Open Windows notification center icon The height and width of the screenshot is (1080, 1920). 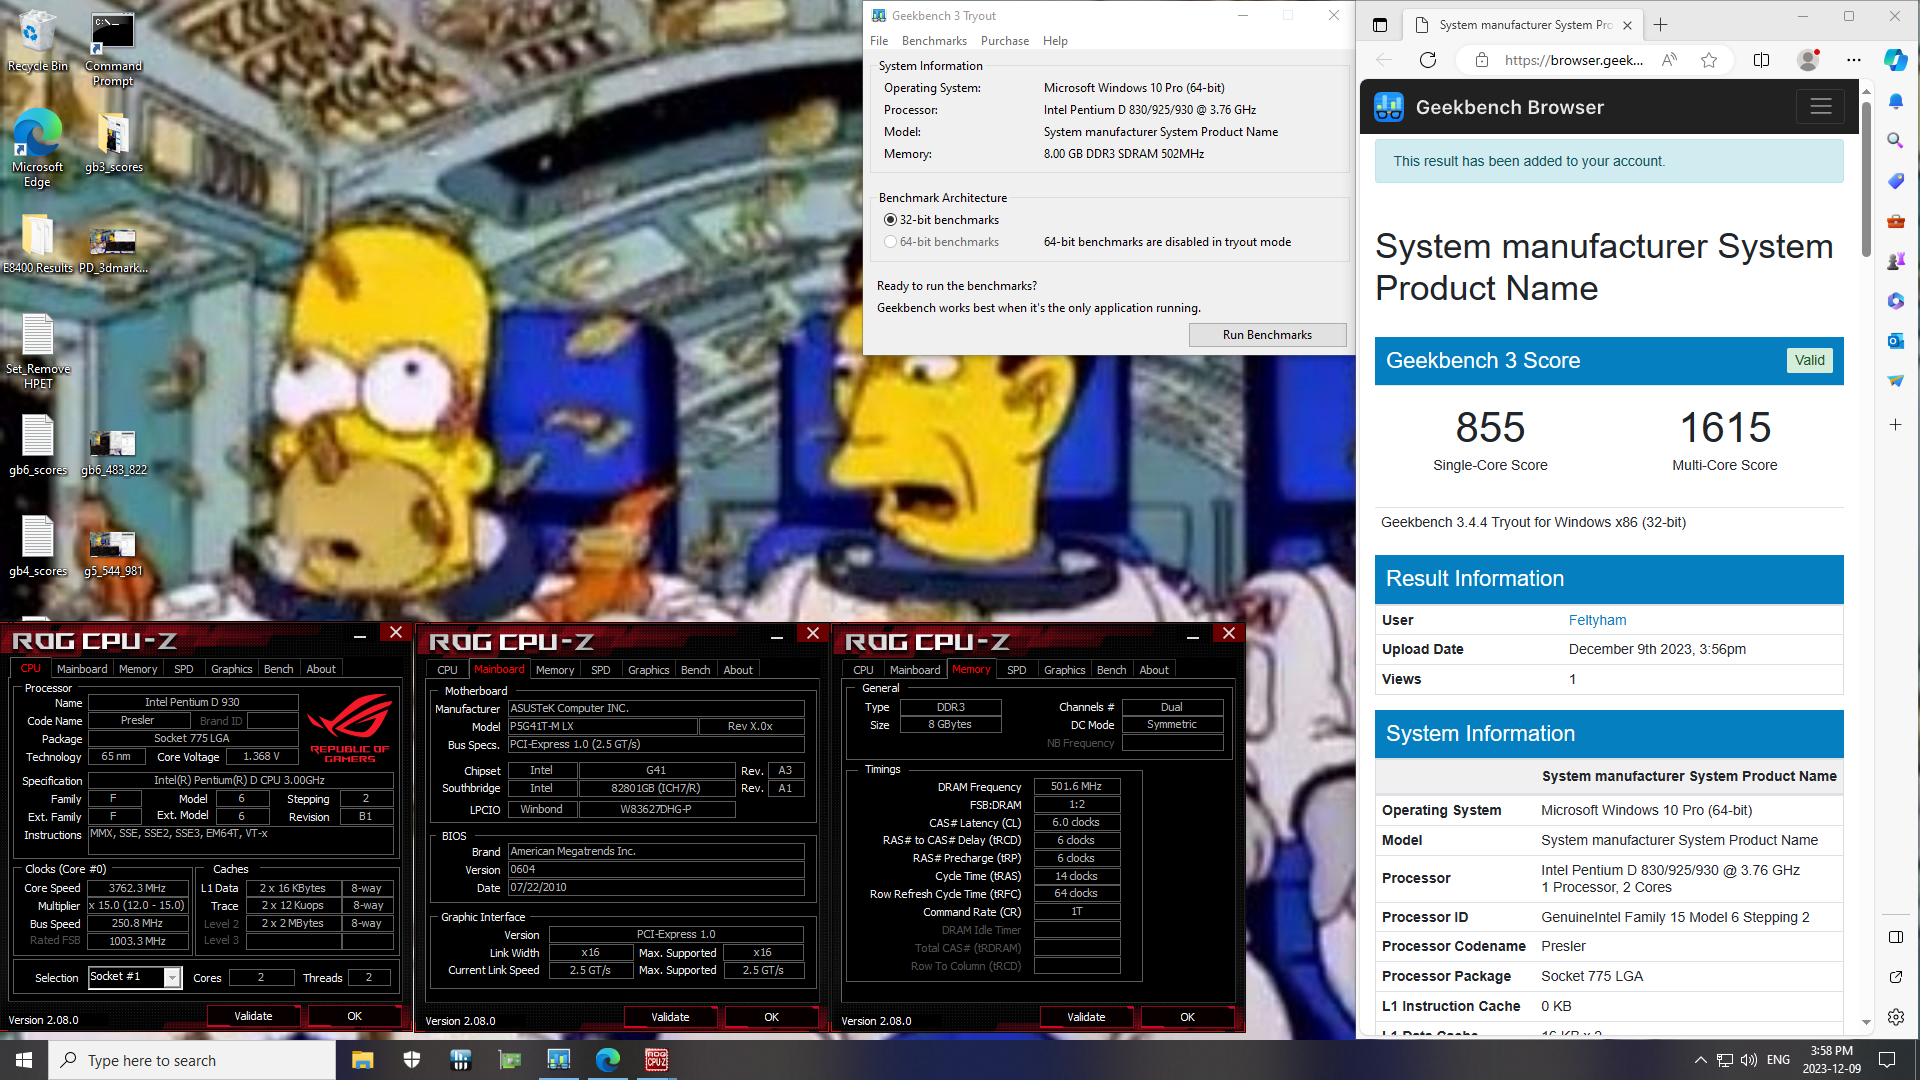[x=1887, y=1060]
